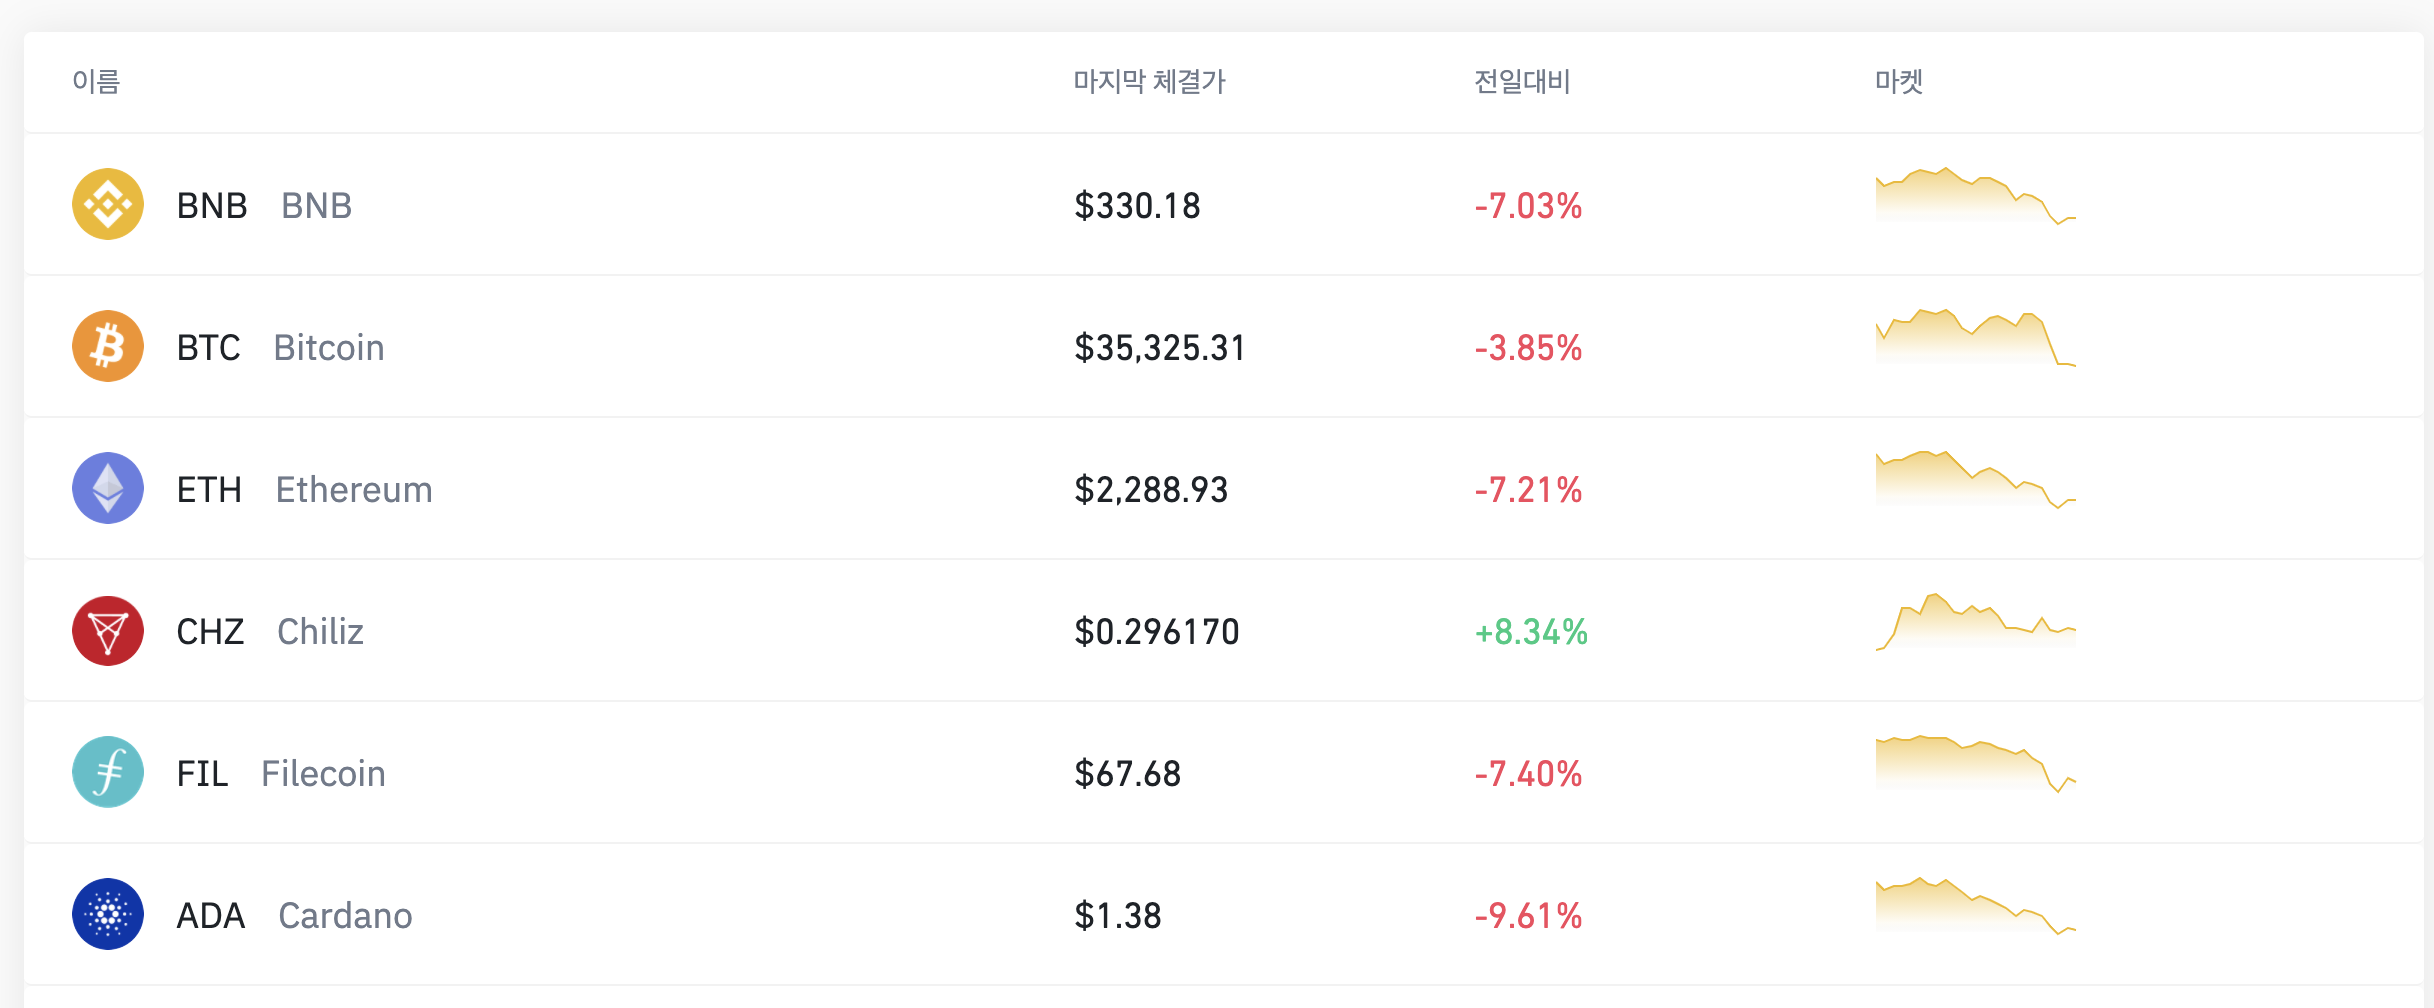Open the BTC market sparkline chart
The width and height of the screenshot is (2434, 1008).
pyautogui.click(x=1976, y=338)
